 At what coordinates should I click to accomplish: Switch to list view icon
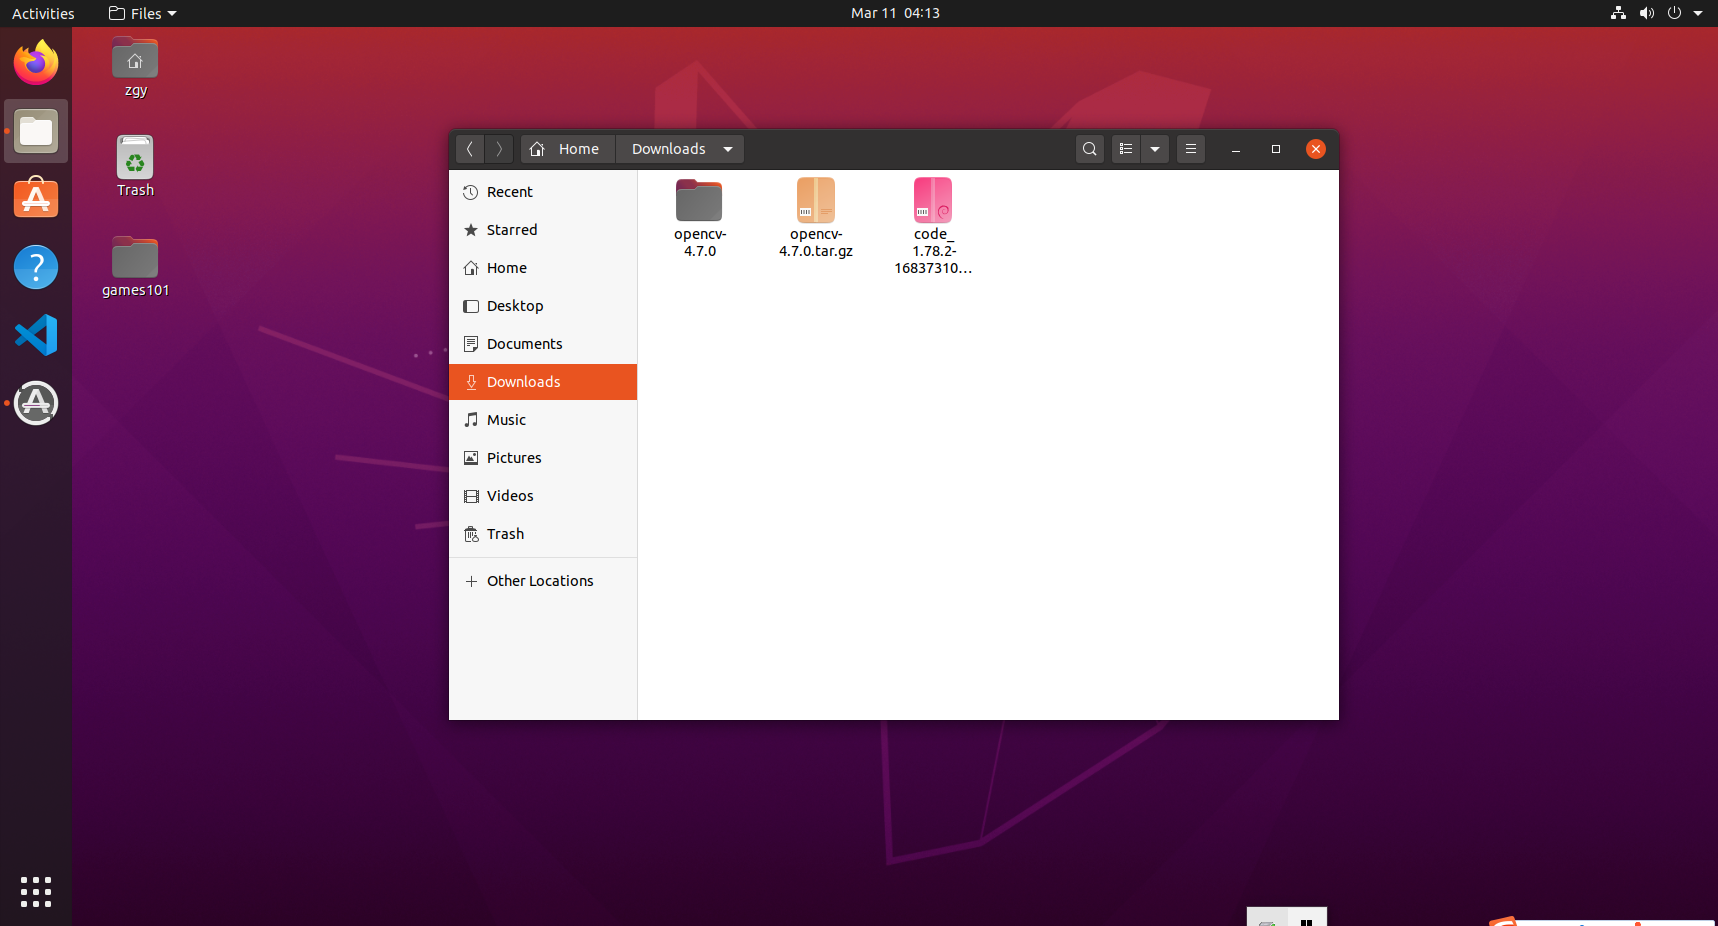[x=1126, y=149]
